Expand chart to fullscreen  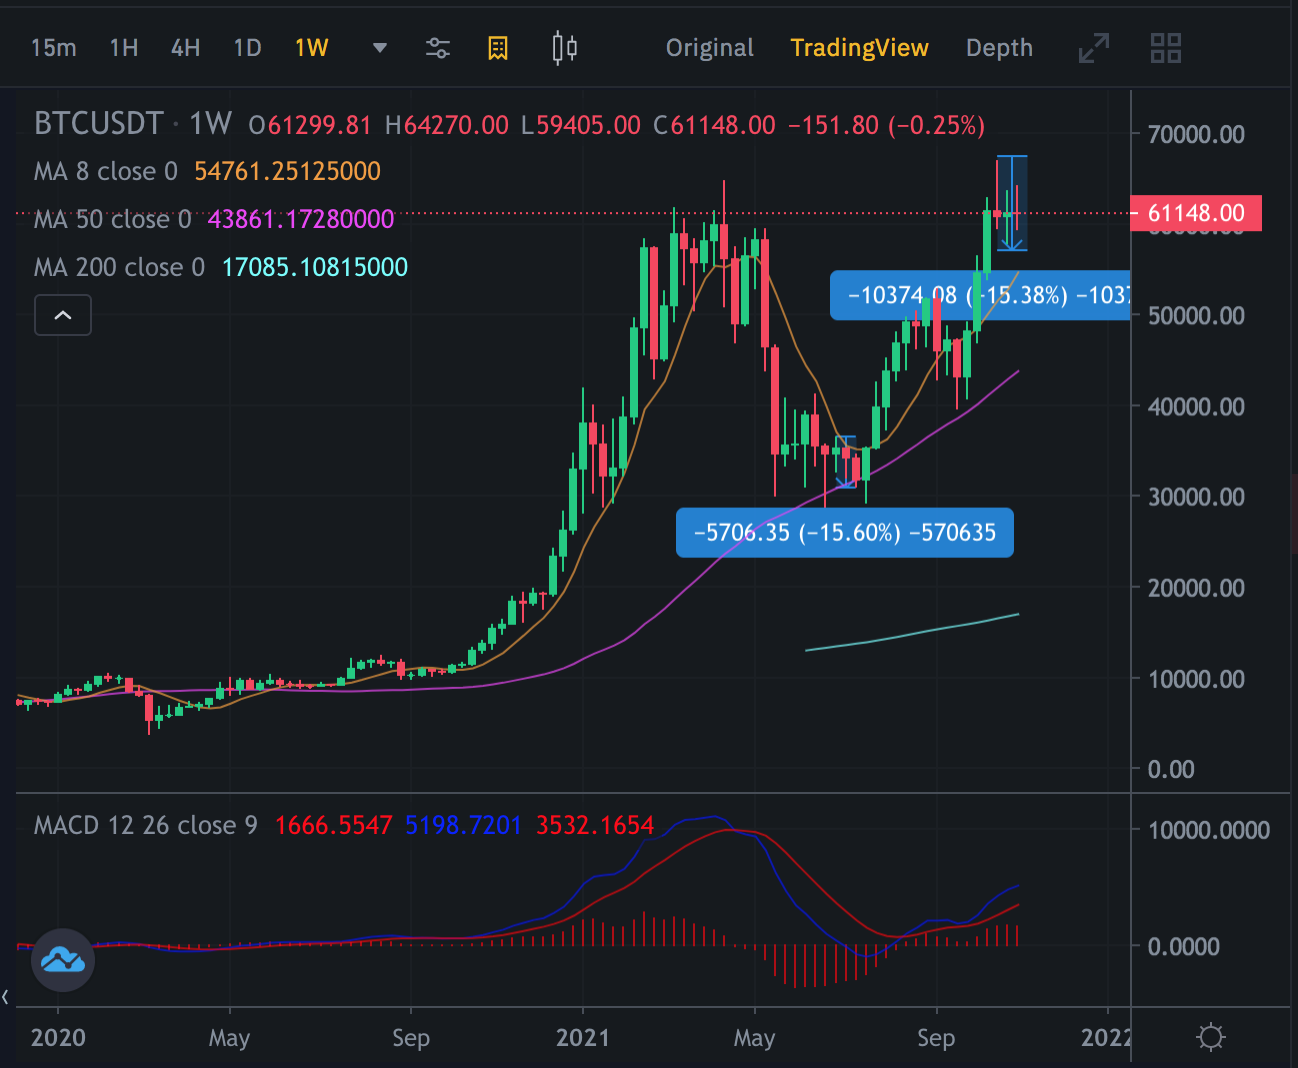(x=1094, y=48)
